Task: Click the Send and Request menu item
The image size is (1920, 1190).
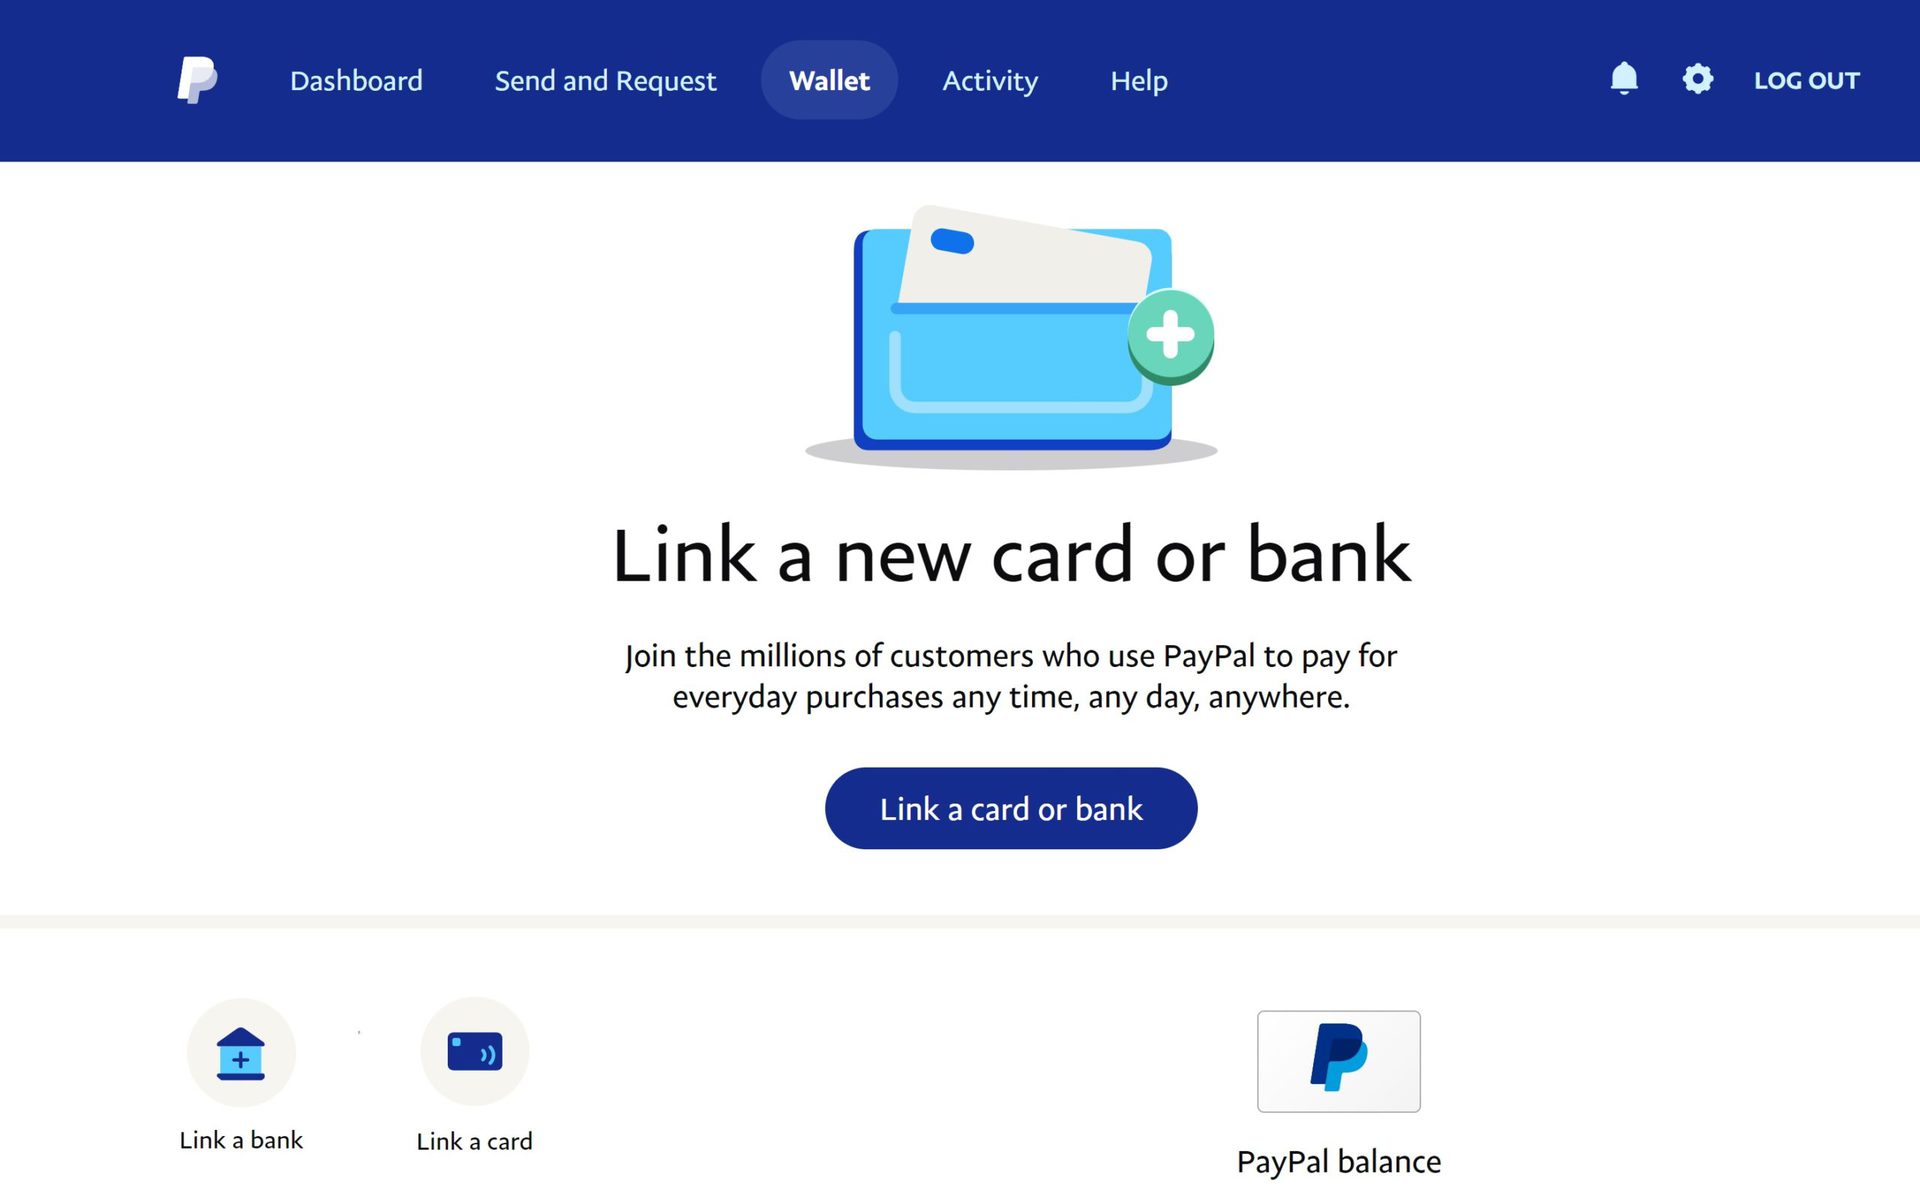Action: (x=605, y=80)
